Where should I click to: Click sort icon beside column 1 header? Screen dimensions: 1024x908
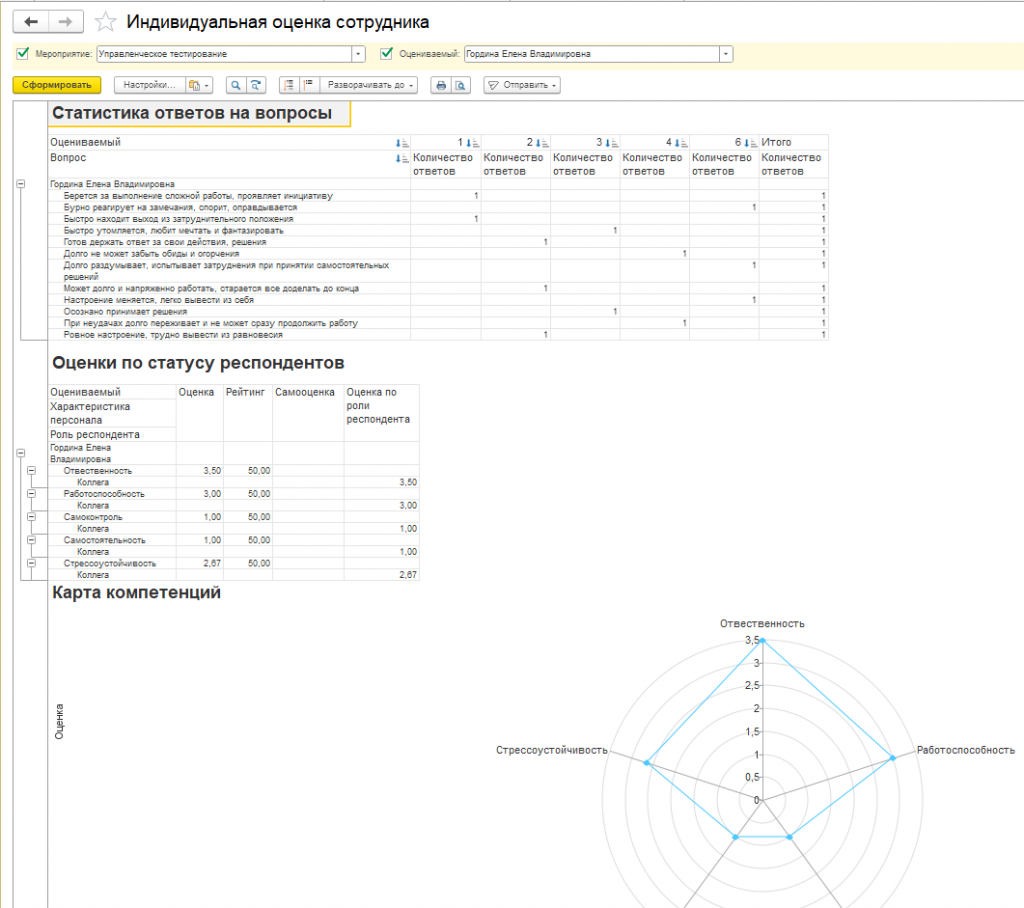coord(472,142)
